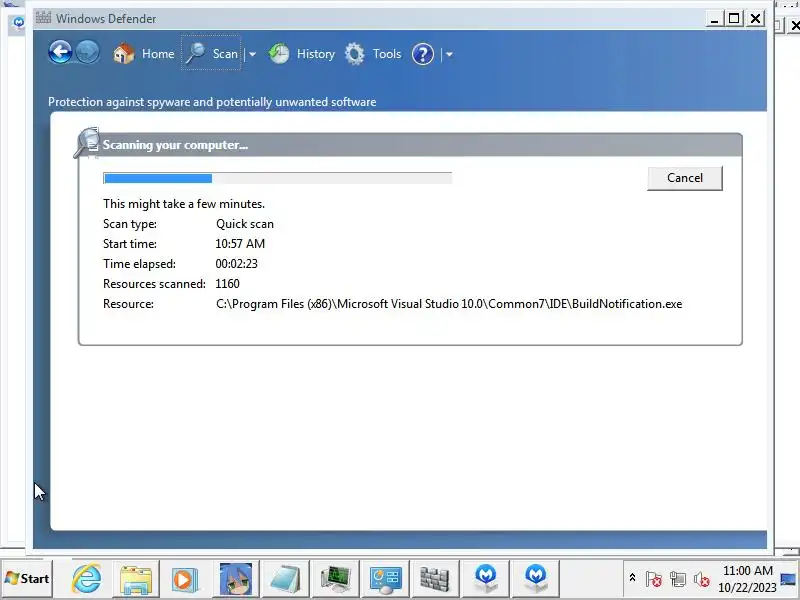This screenshot has height=600, width=800.
Task: Open the clock showing 11:00 AM
Action: (x=747, y=579)
